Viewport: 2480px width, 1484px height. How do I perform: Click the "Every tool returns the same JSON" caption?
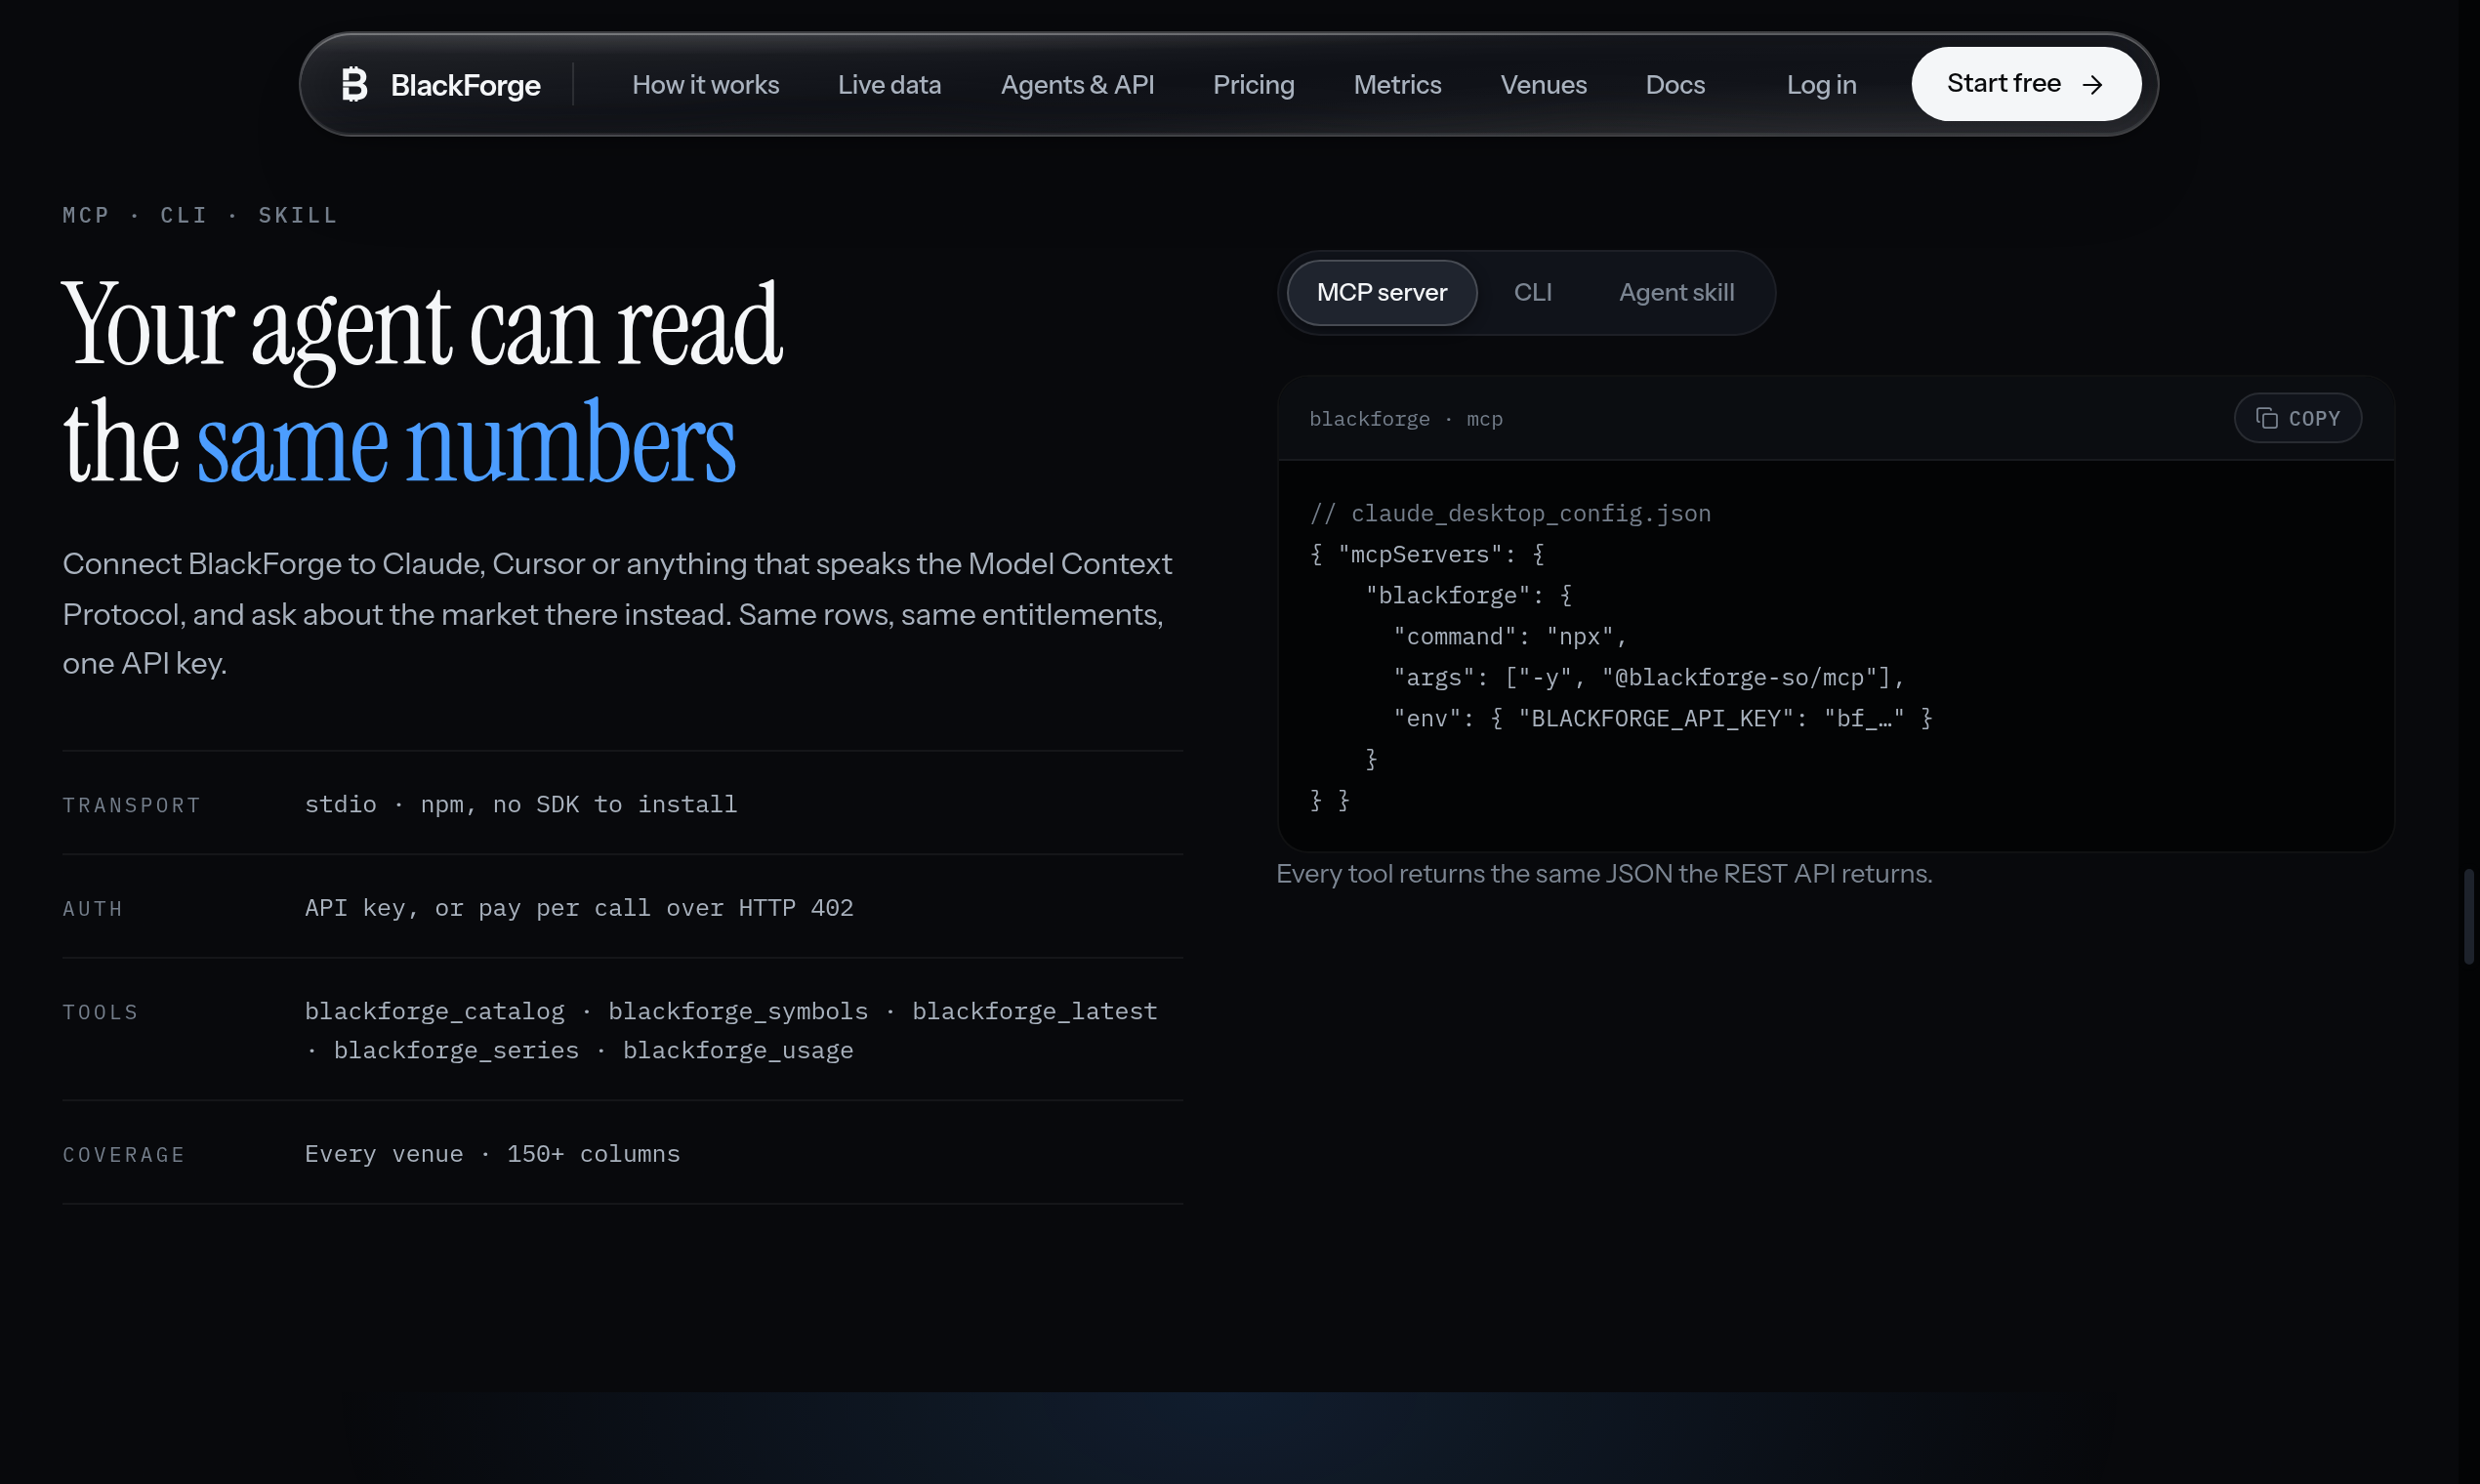pos(1604,874)
